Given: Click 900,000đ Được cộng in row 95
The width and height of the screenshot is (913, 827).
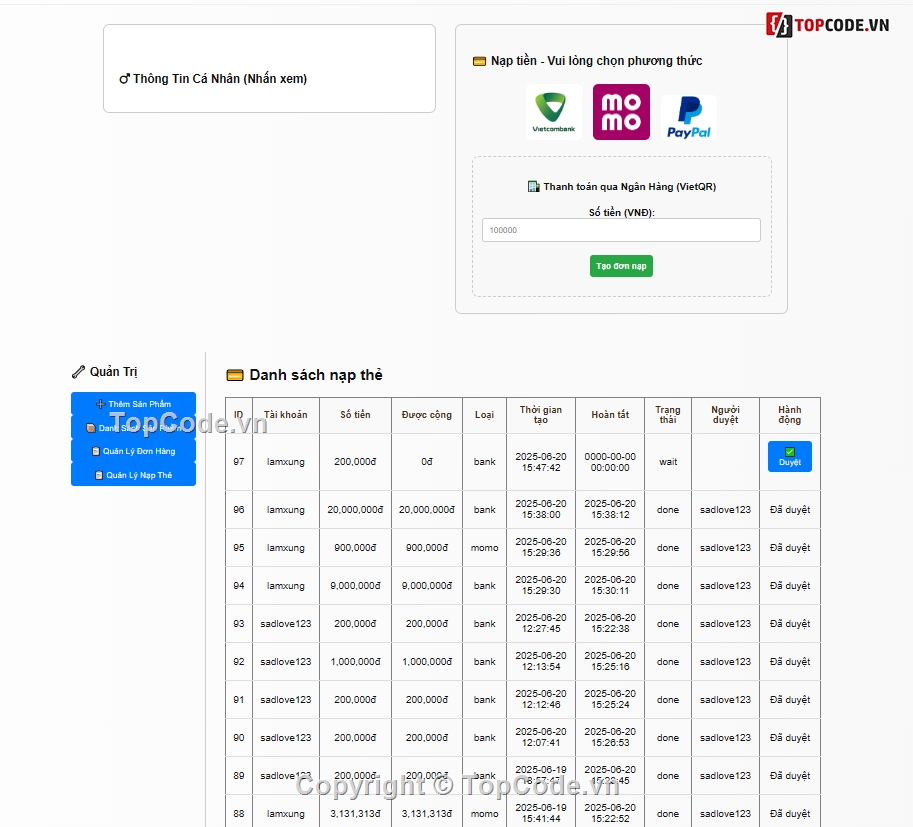Looking at the screenshot, I should 427,547.
